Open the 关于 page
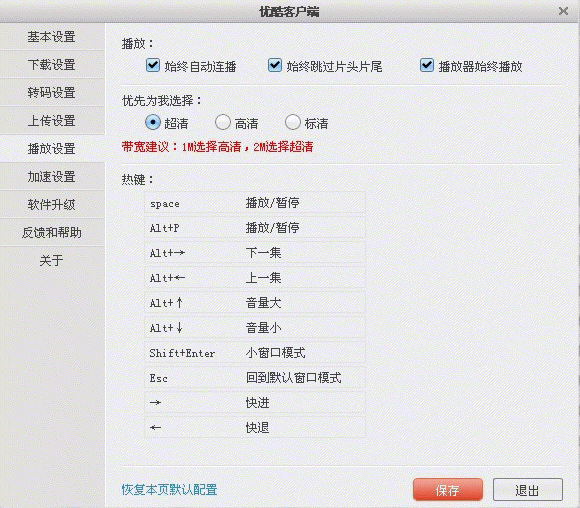Screen dimensions: 580x508 click(52, 260)
